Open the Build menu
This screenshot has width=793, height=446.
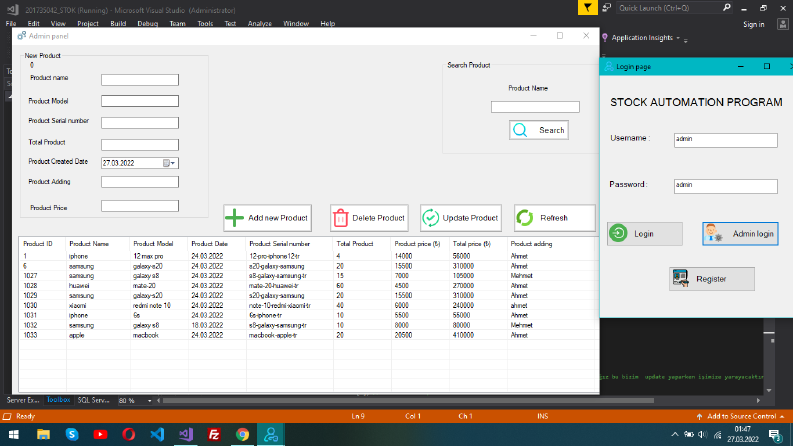118,24
